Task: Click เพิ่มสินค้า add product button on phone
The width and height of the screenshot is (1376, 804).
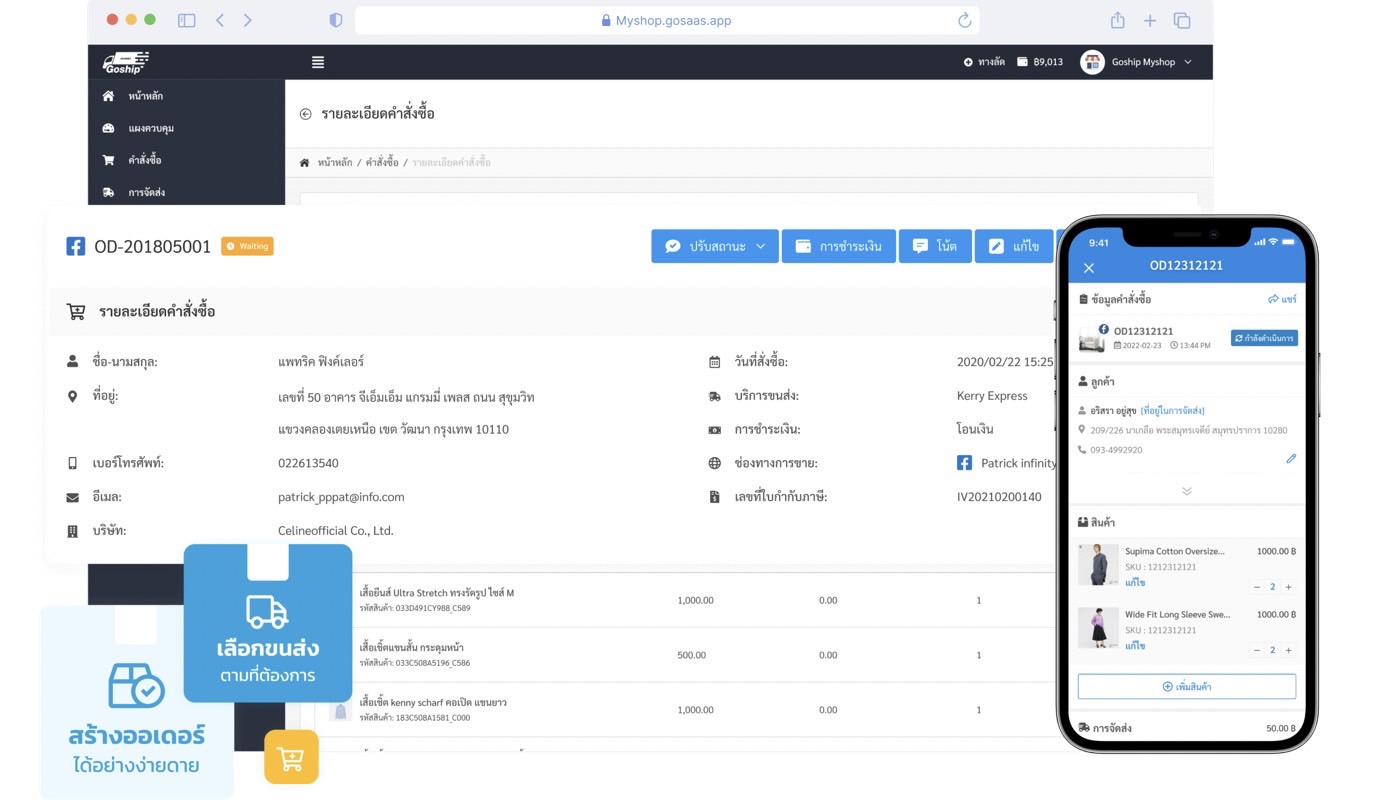Action: click(1186, 687)
